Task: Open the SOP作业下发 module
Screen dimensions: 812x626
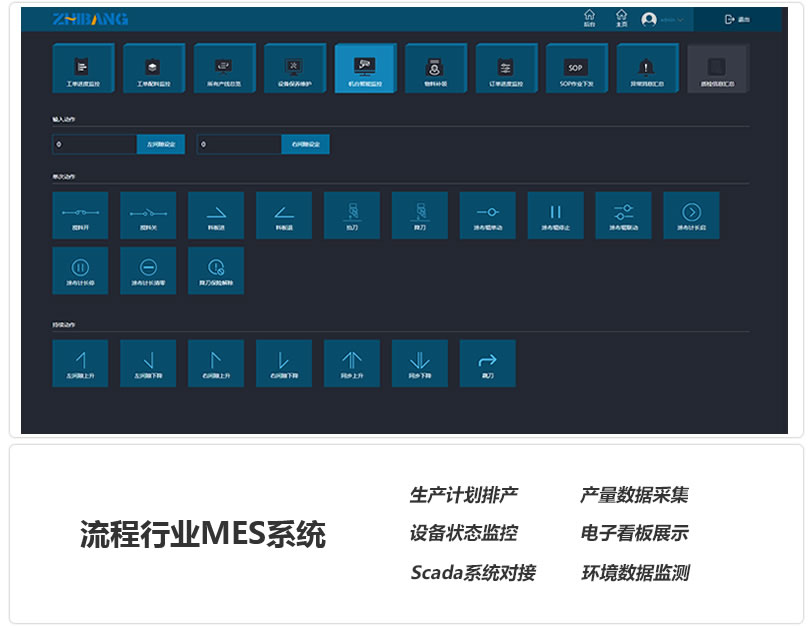Action: (575, 68)
